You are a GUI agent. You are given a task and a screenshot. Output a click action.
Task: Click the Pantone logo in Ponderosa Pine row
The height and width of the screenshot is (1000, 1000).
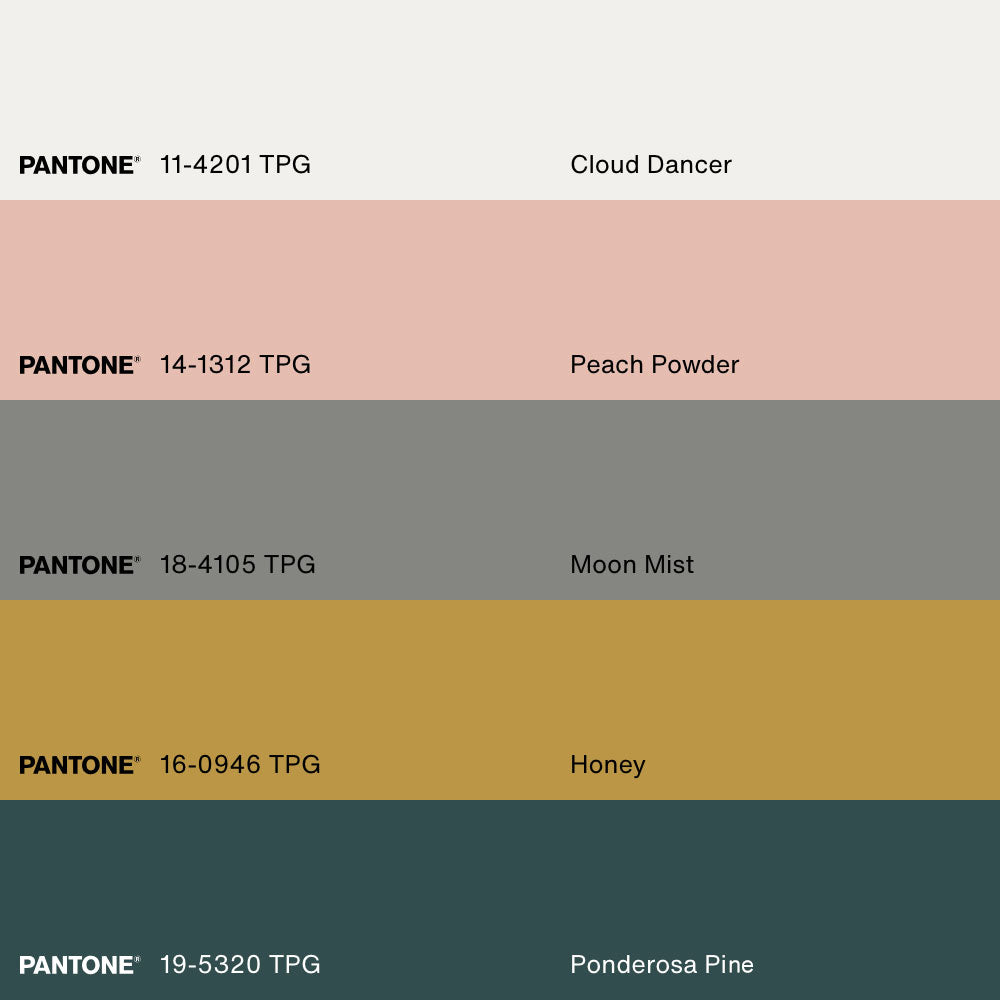point(79,965)
